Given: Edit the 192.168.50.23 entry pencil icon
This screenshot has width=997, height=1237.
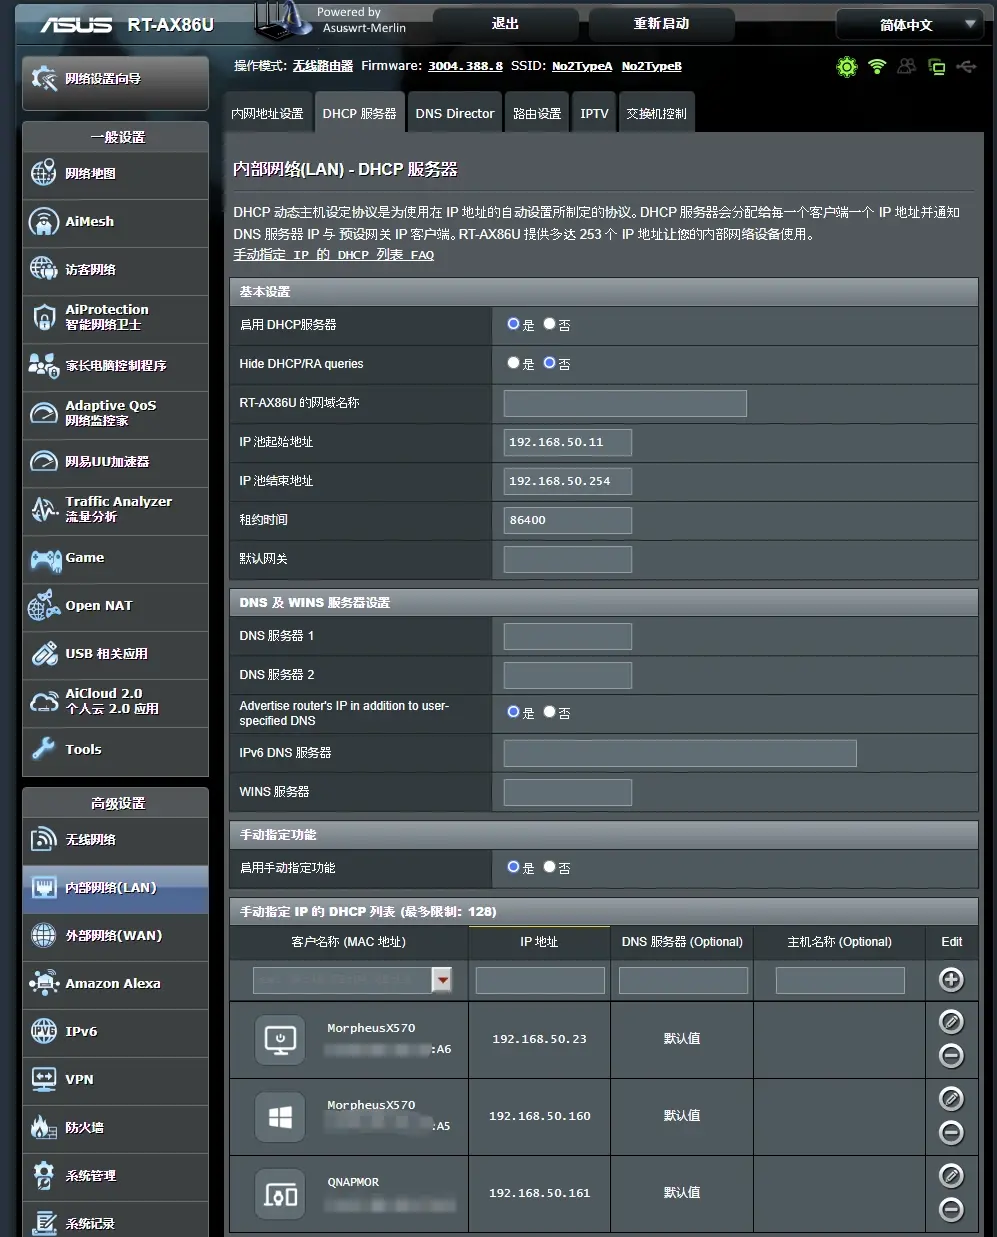Looking at the screenshot, I should tap(951, 1021).
